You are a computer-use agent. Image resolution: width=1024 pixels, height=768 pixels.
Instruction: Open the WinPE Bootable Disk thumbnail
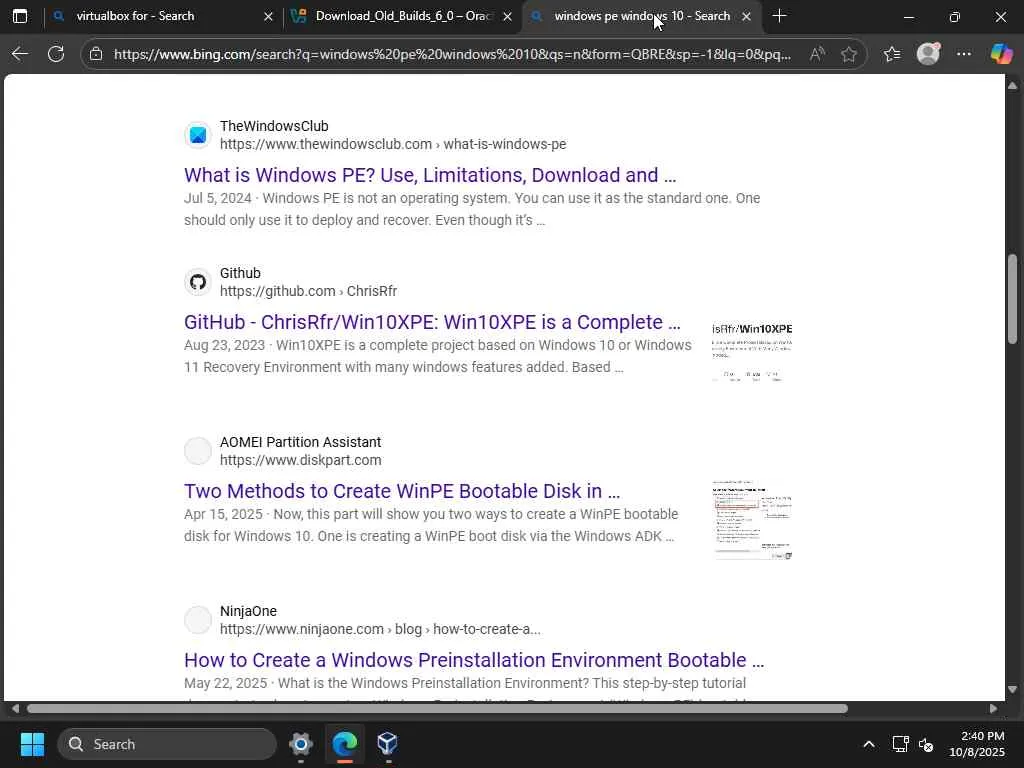click(x=752, y=520)
